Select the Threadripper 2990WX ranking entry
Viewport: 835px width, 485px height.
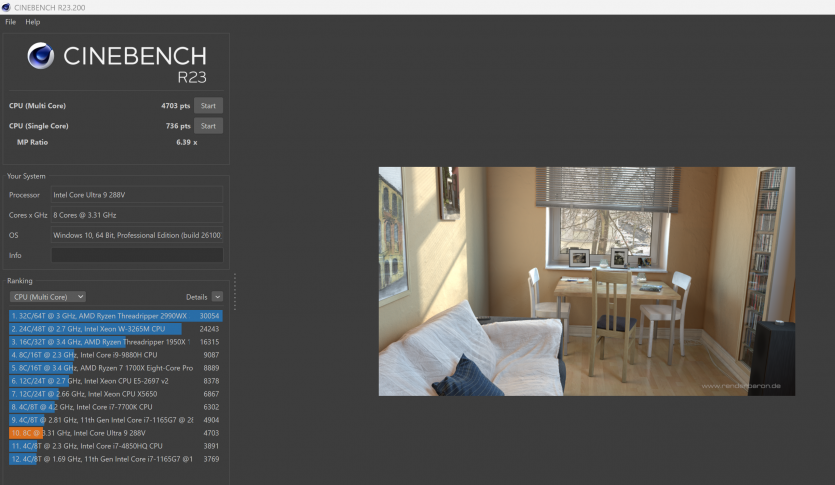click(100, 315)
